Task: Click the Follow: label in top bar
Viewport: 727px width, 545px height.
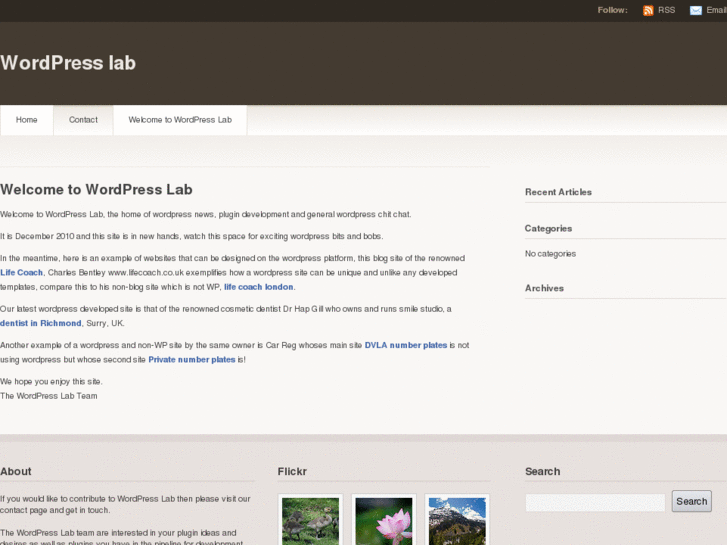Action: pyautogui.click(x=612, y=10)
